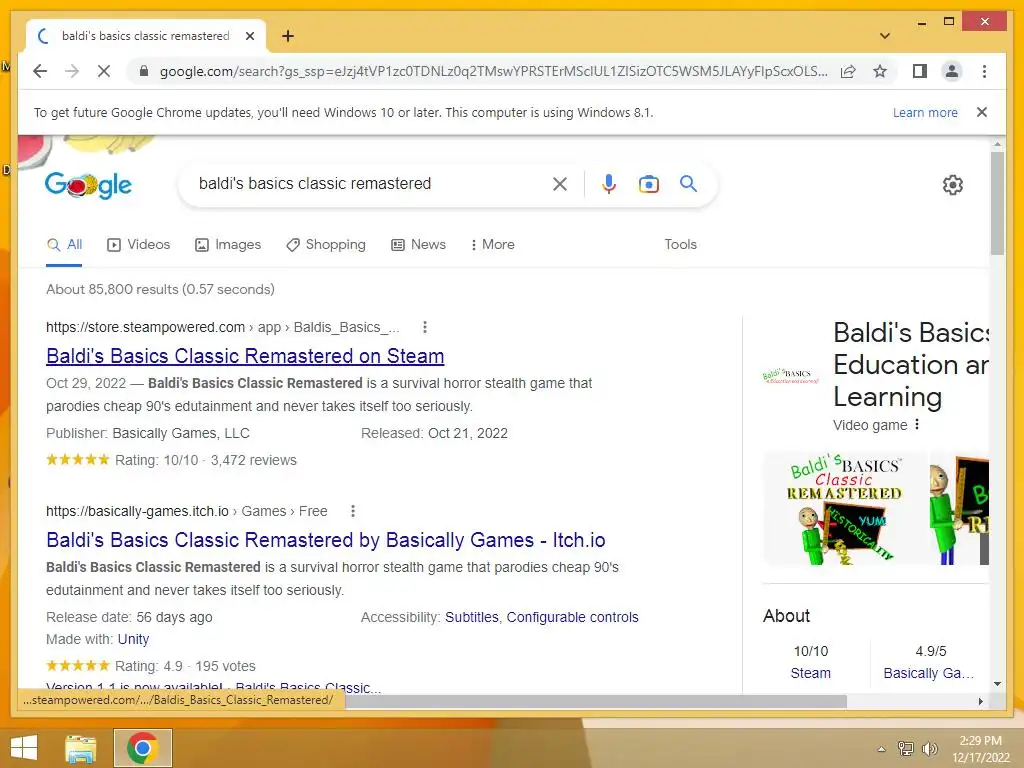Open File Explorer from the taskbar

coord(80,748)
